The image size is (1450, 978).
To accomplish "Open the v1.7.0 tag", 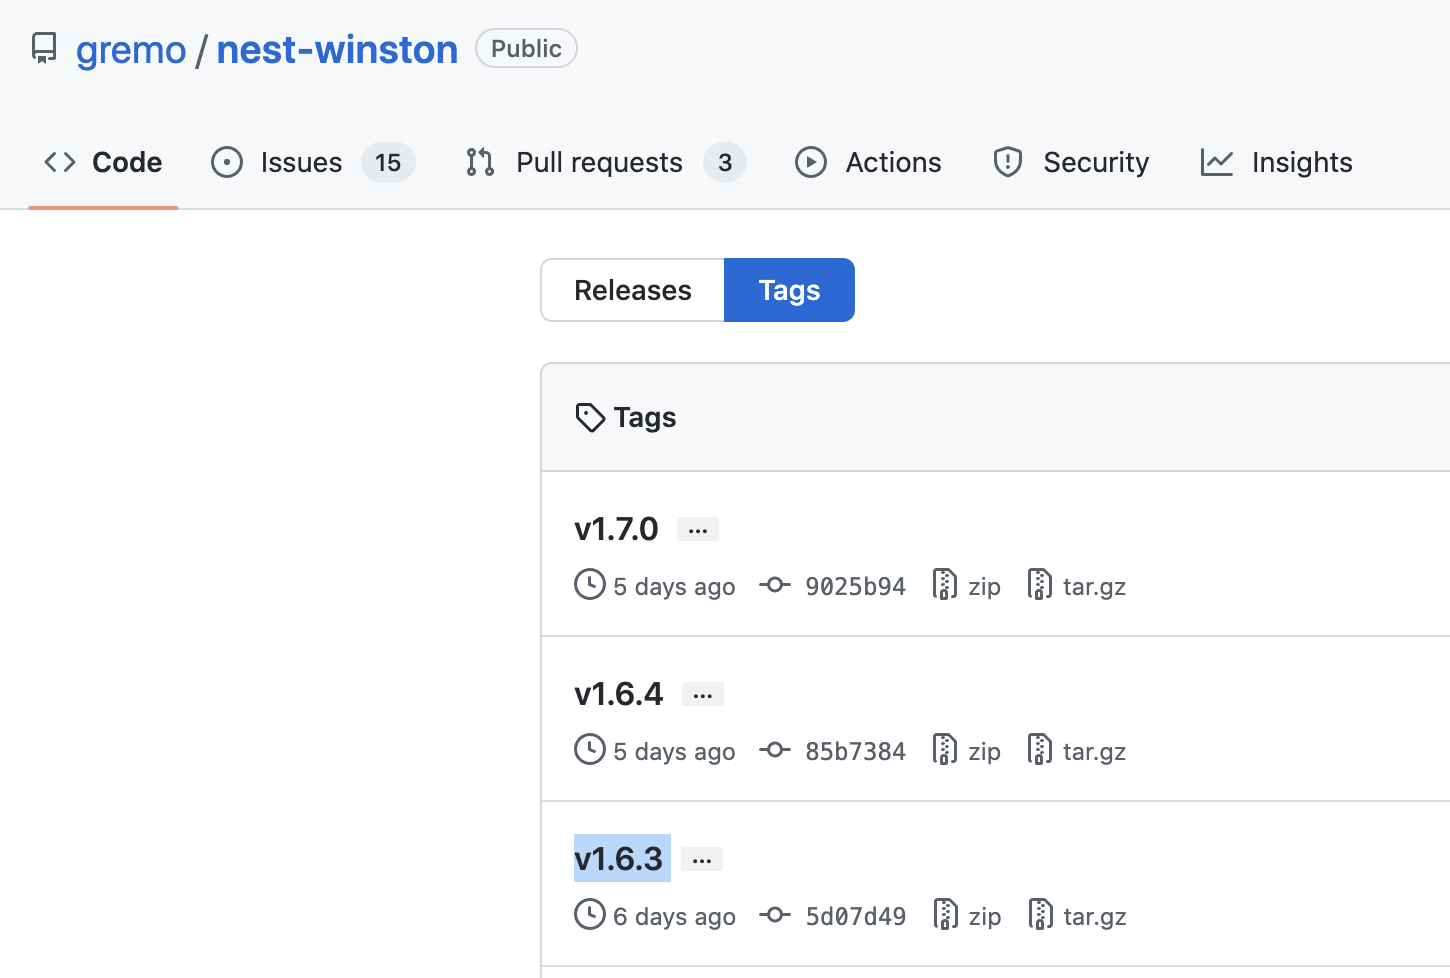I will click(616, 528).
